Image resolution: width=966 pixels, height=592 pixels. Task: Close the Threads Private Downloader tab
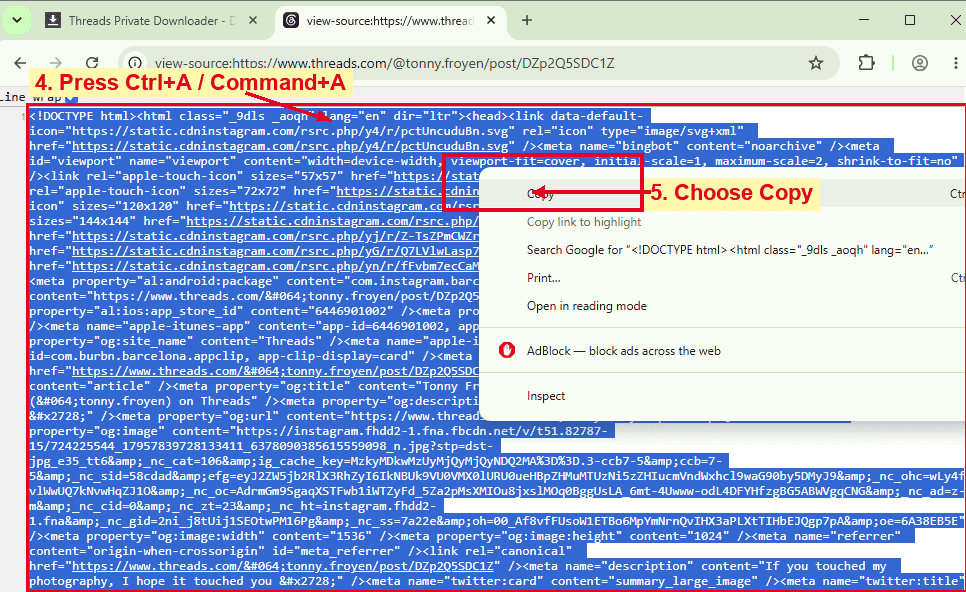pyautogui.click(x=253, y=20)
